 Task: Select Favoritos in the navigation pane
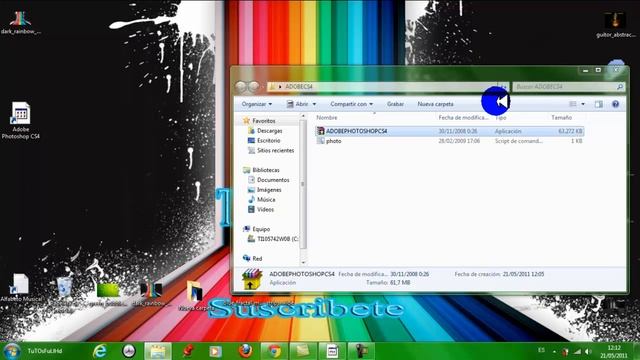coord(264,121)
